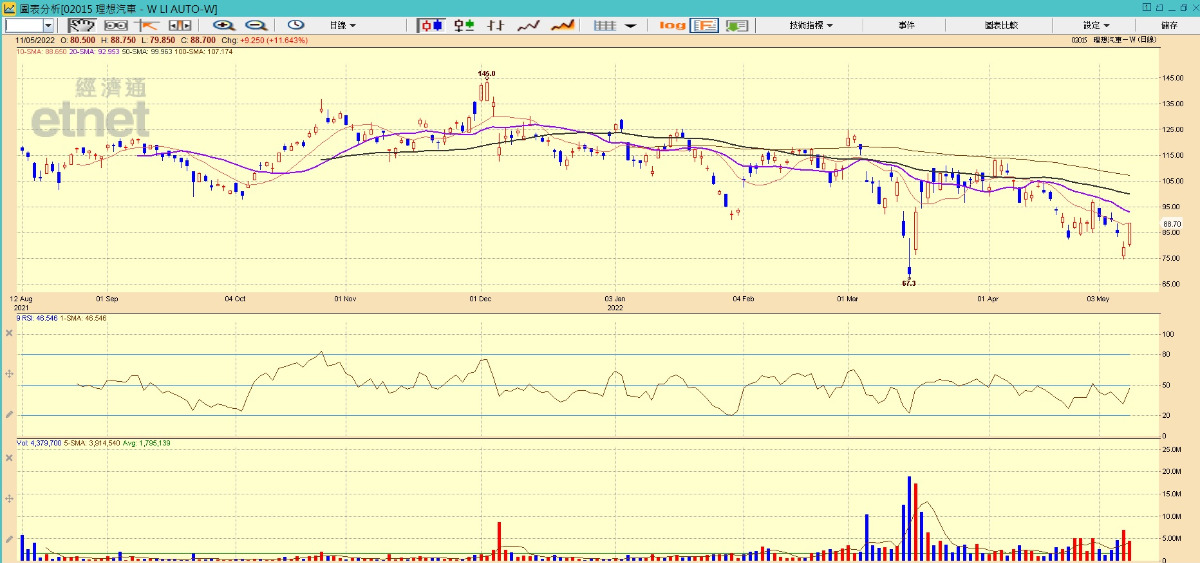The height and width of the screenshot is (563, 1200).
Task: Choose the trend line drawing tool
Action: coord(148,25)
